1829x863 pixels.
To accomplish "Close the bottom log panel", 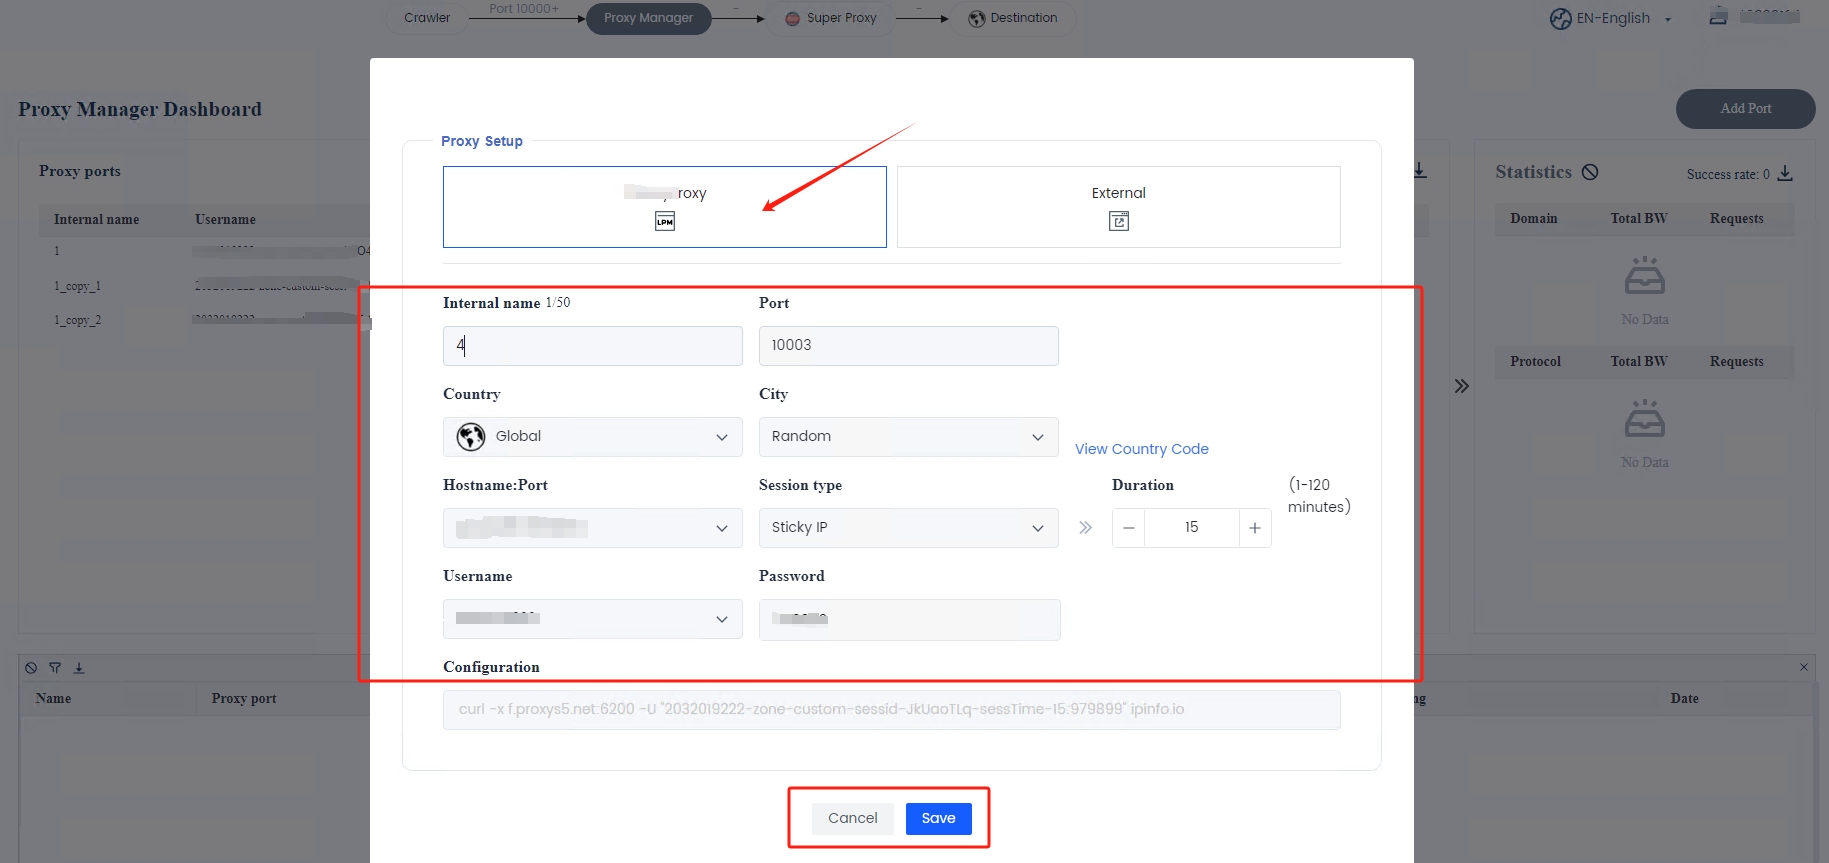I will point(1804,667).
